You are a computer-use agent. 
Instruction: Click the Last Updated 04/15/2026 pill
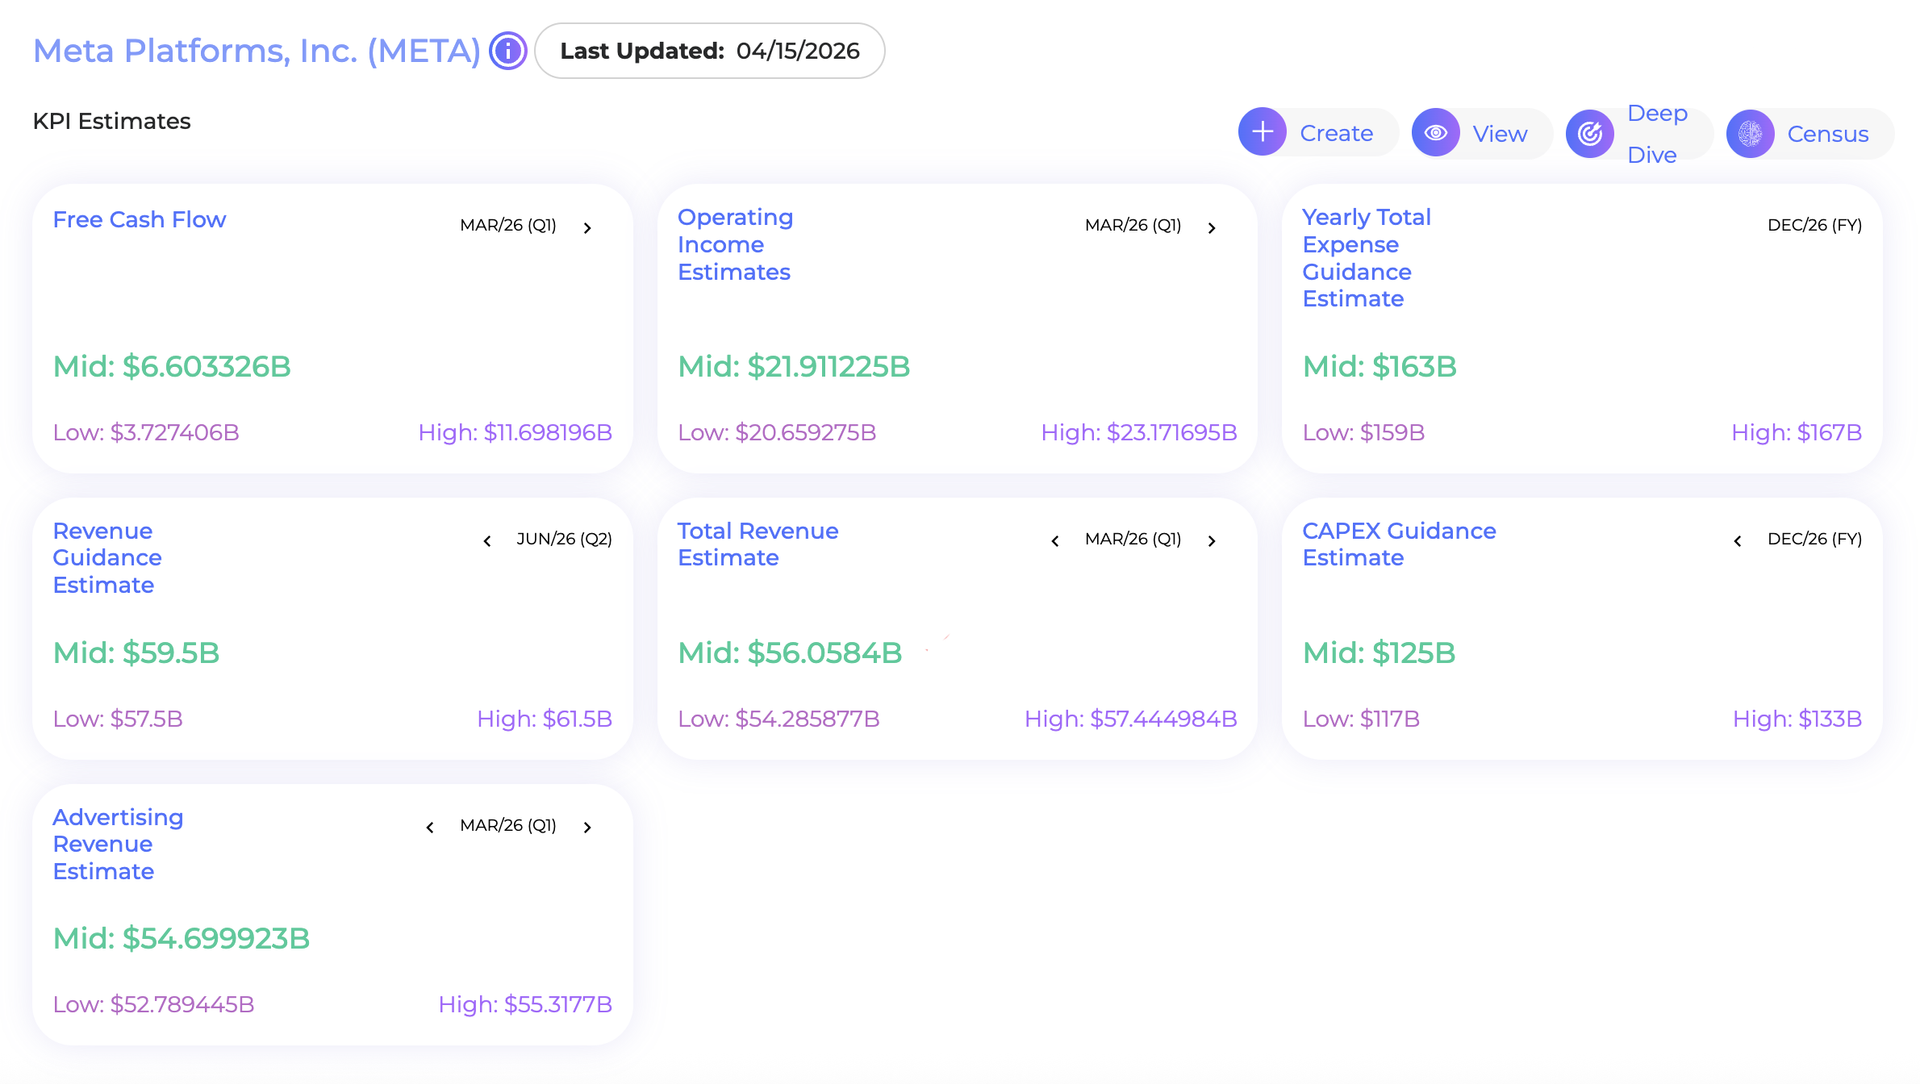click(x=710, y=51)
